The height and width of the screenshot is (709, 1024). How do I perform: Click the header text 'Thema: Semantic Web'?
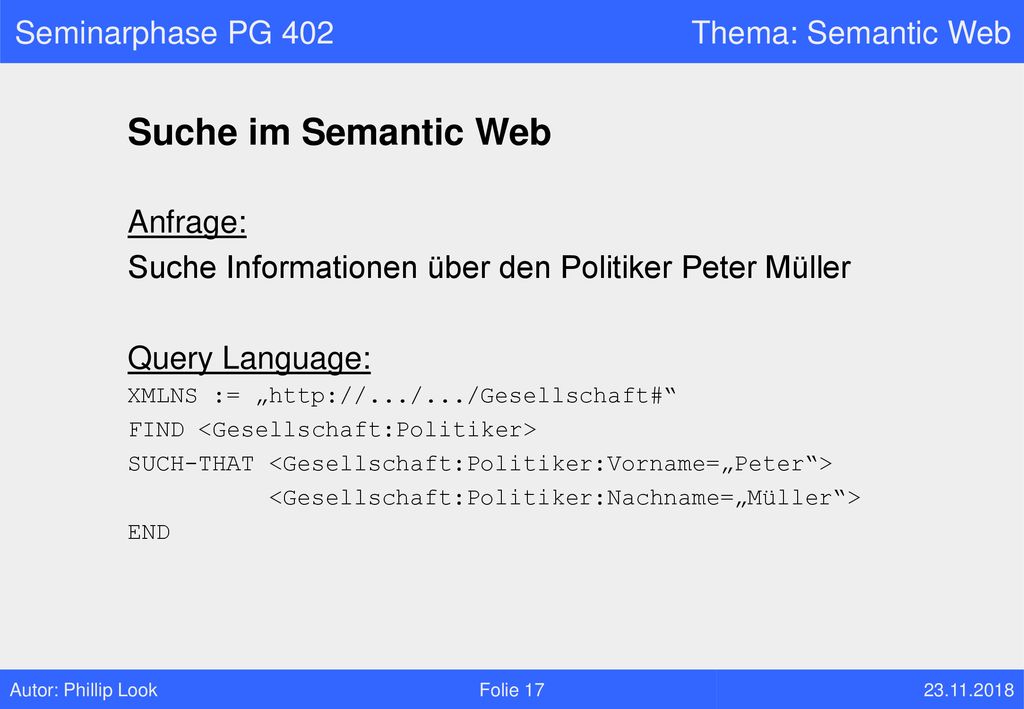point(851,33)
